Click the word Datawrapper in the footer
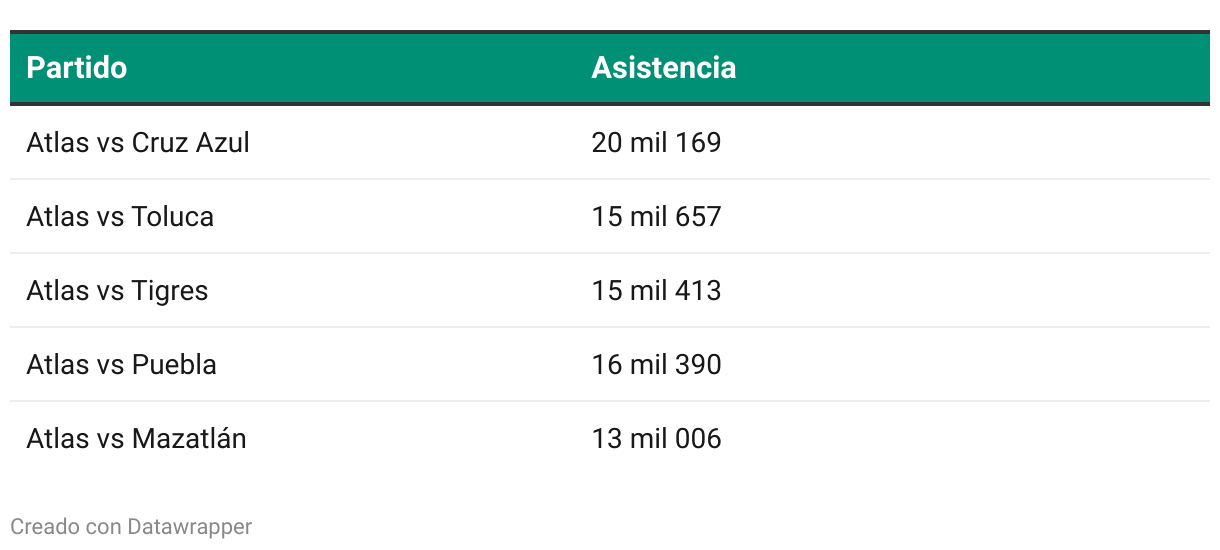Screen dimensions: 1220x550 (x=190, y=526)
